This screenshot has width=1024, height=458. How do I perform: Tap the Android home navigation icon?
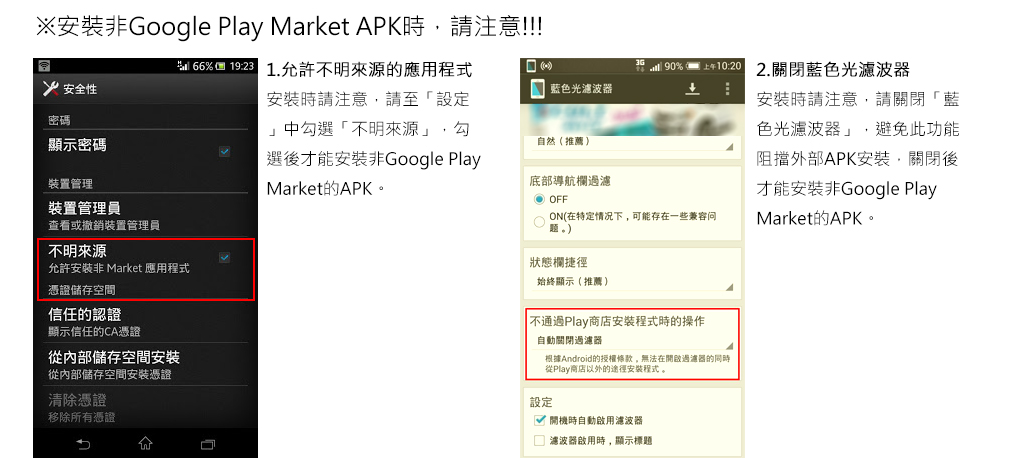click(145, 444)
